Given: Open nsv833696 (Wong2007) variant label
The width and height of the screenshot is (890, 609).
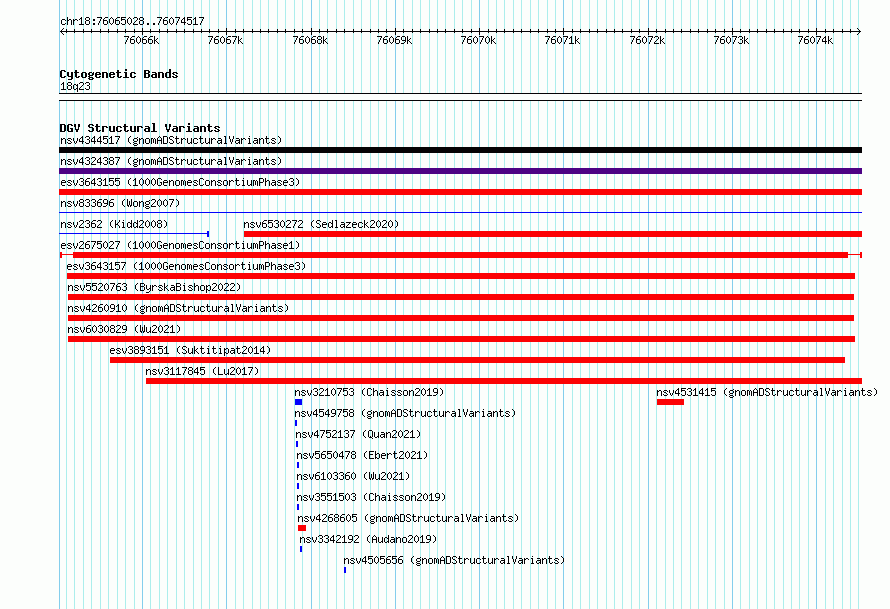Looking at the screenshot, I should (x=120, y=203).
